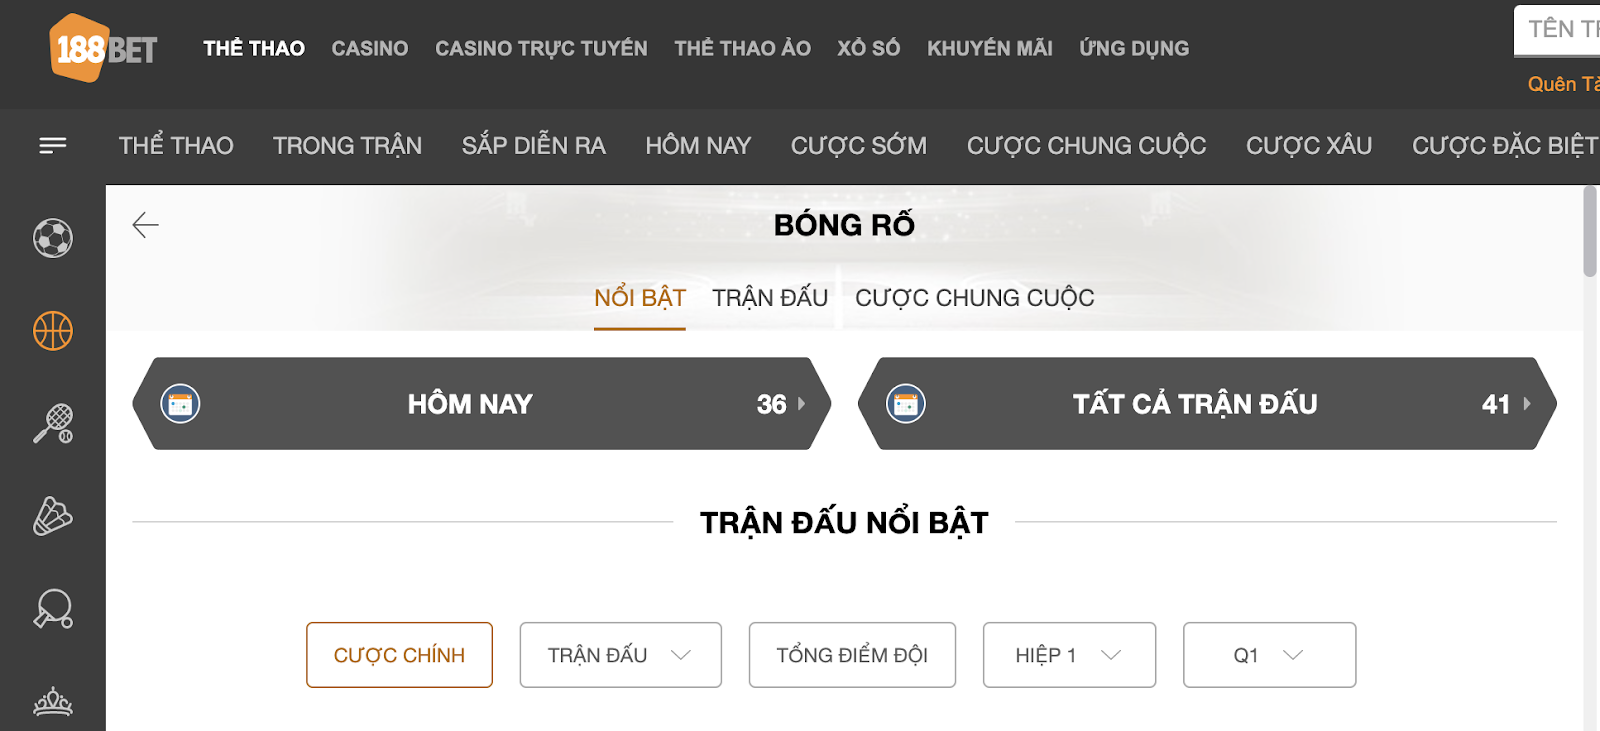Screen dimensions: 1600x731
Task: Open CASINO TRỰC TUYẾN in top menu
Action: click(x=541, y=48)
